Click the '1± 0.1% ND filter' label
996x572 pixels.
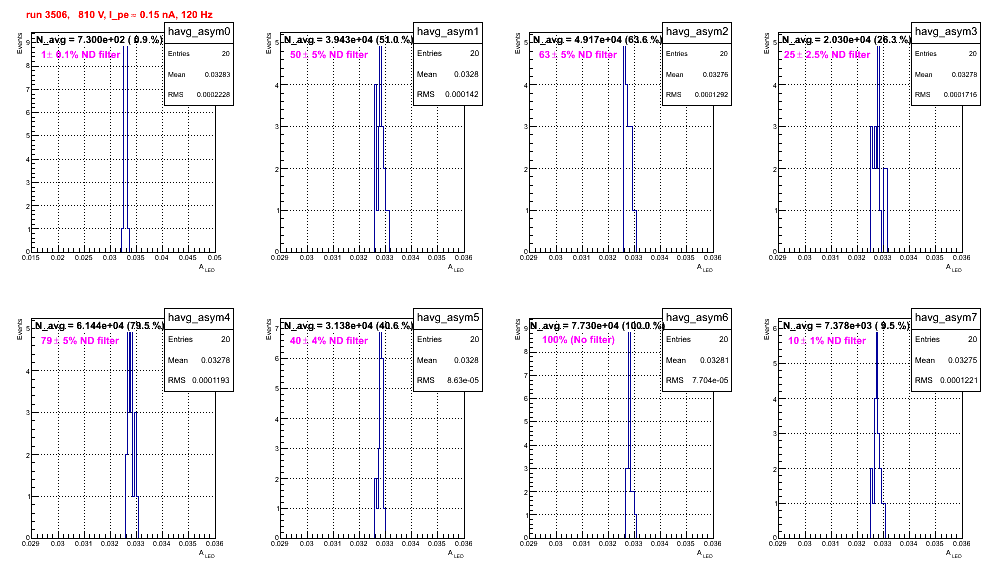(x=81, y=55)
